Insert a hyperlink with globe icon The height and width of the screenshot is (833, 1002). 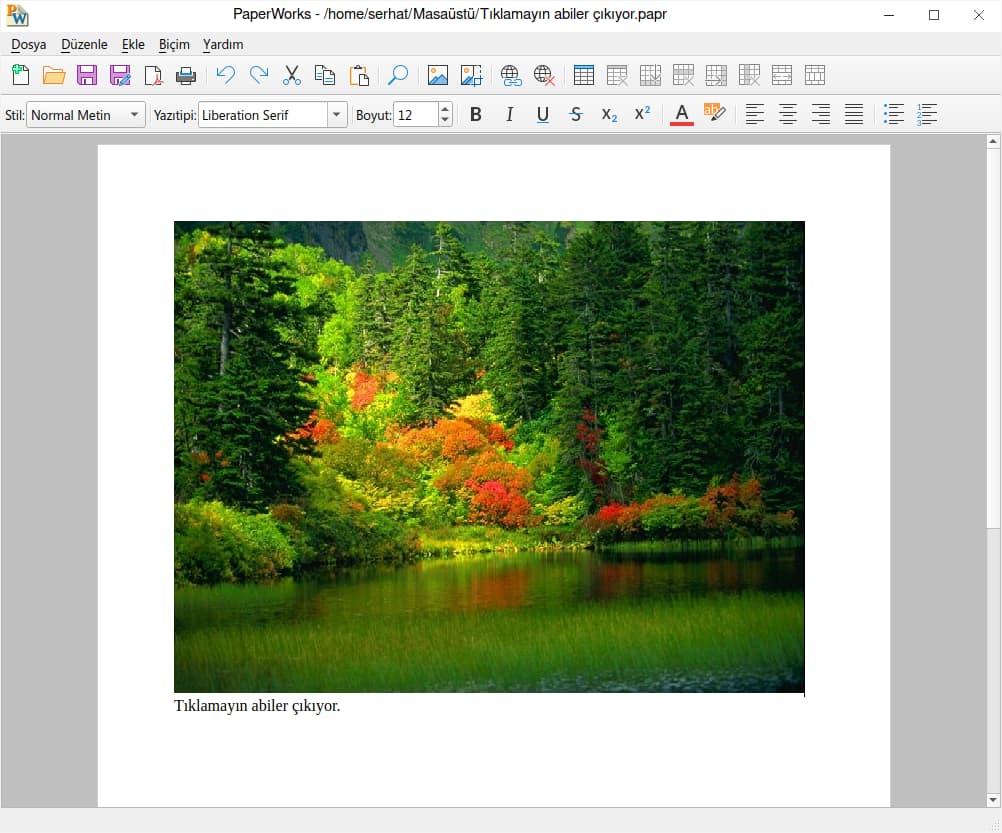pyautogui.click(x=511, y=75)
